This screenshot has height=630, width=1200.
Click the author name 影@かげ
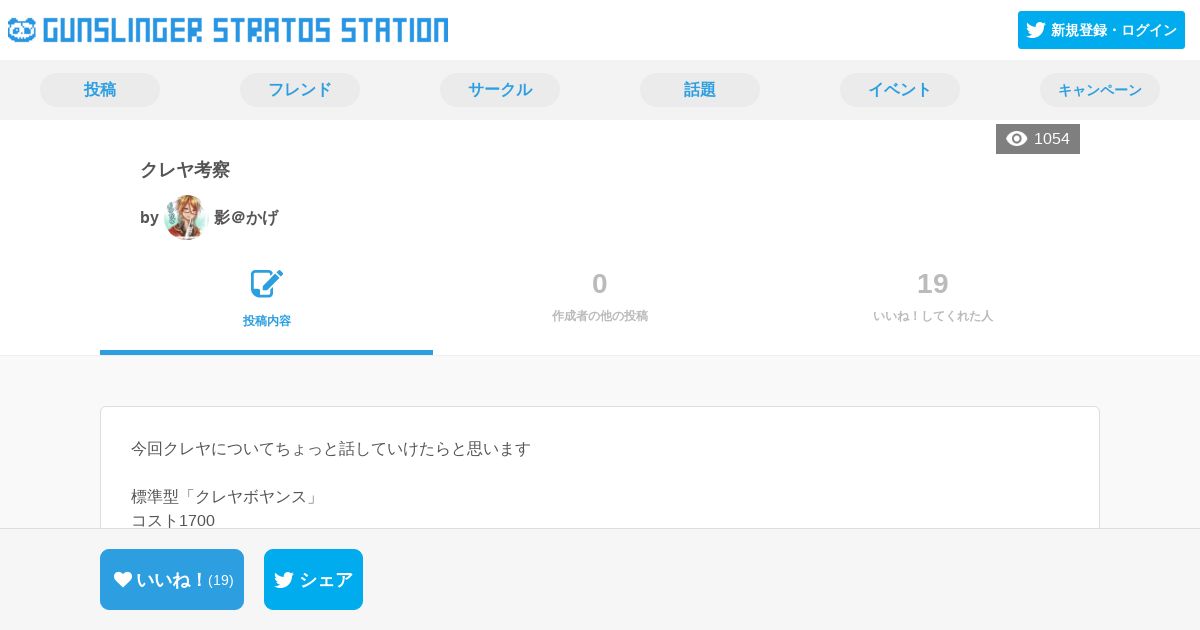point(246,217)
